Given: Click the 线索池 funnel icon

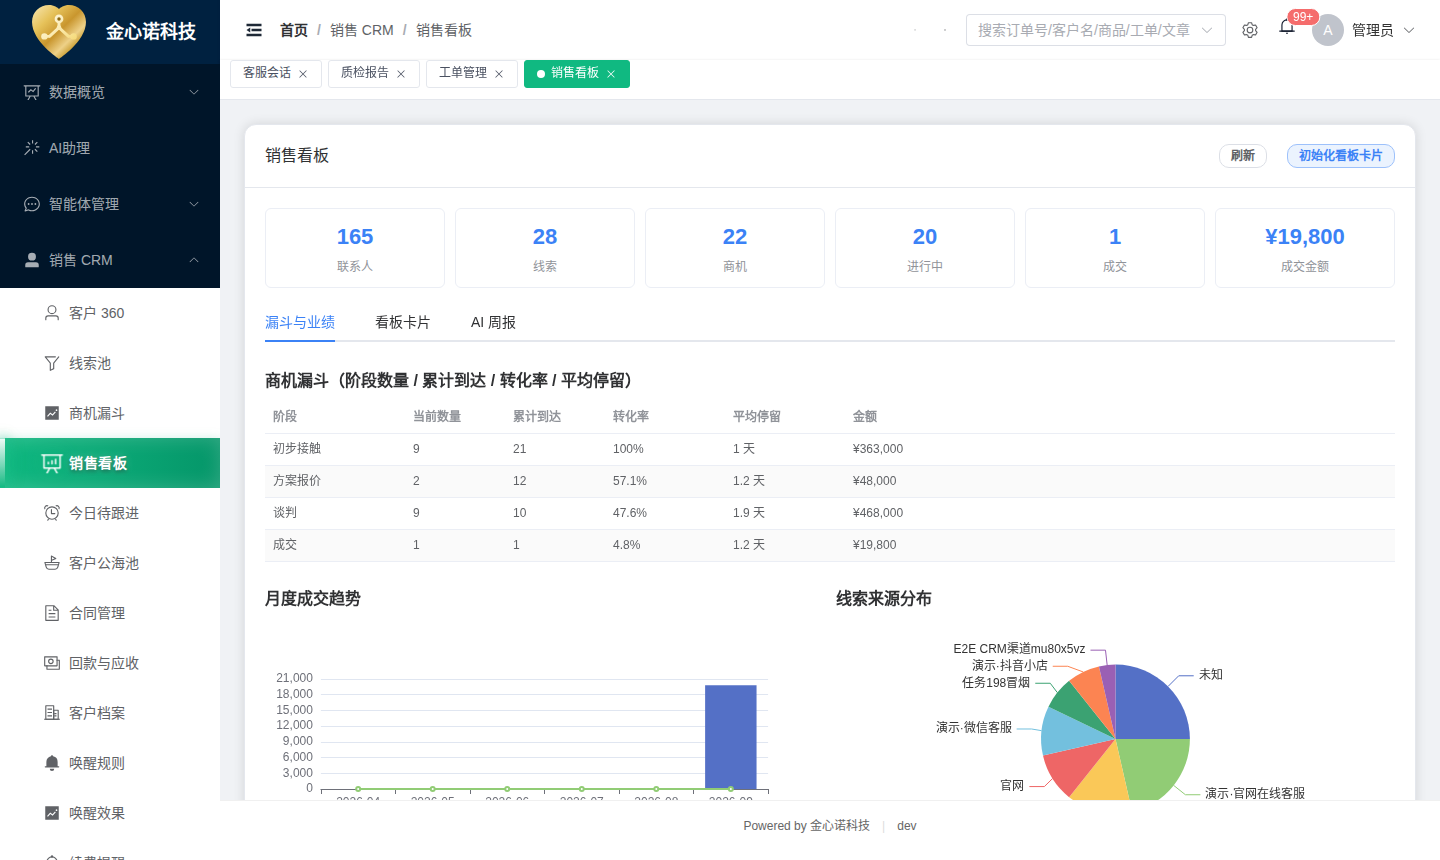Looking at the screenshot, I should coord(52,363).
